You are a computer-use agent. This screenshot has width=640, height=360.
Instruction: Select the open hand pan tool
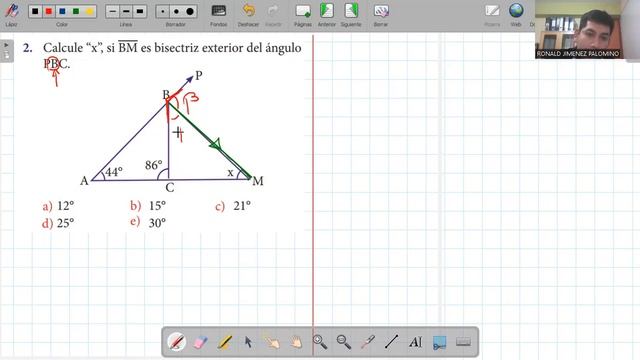296,342
